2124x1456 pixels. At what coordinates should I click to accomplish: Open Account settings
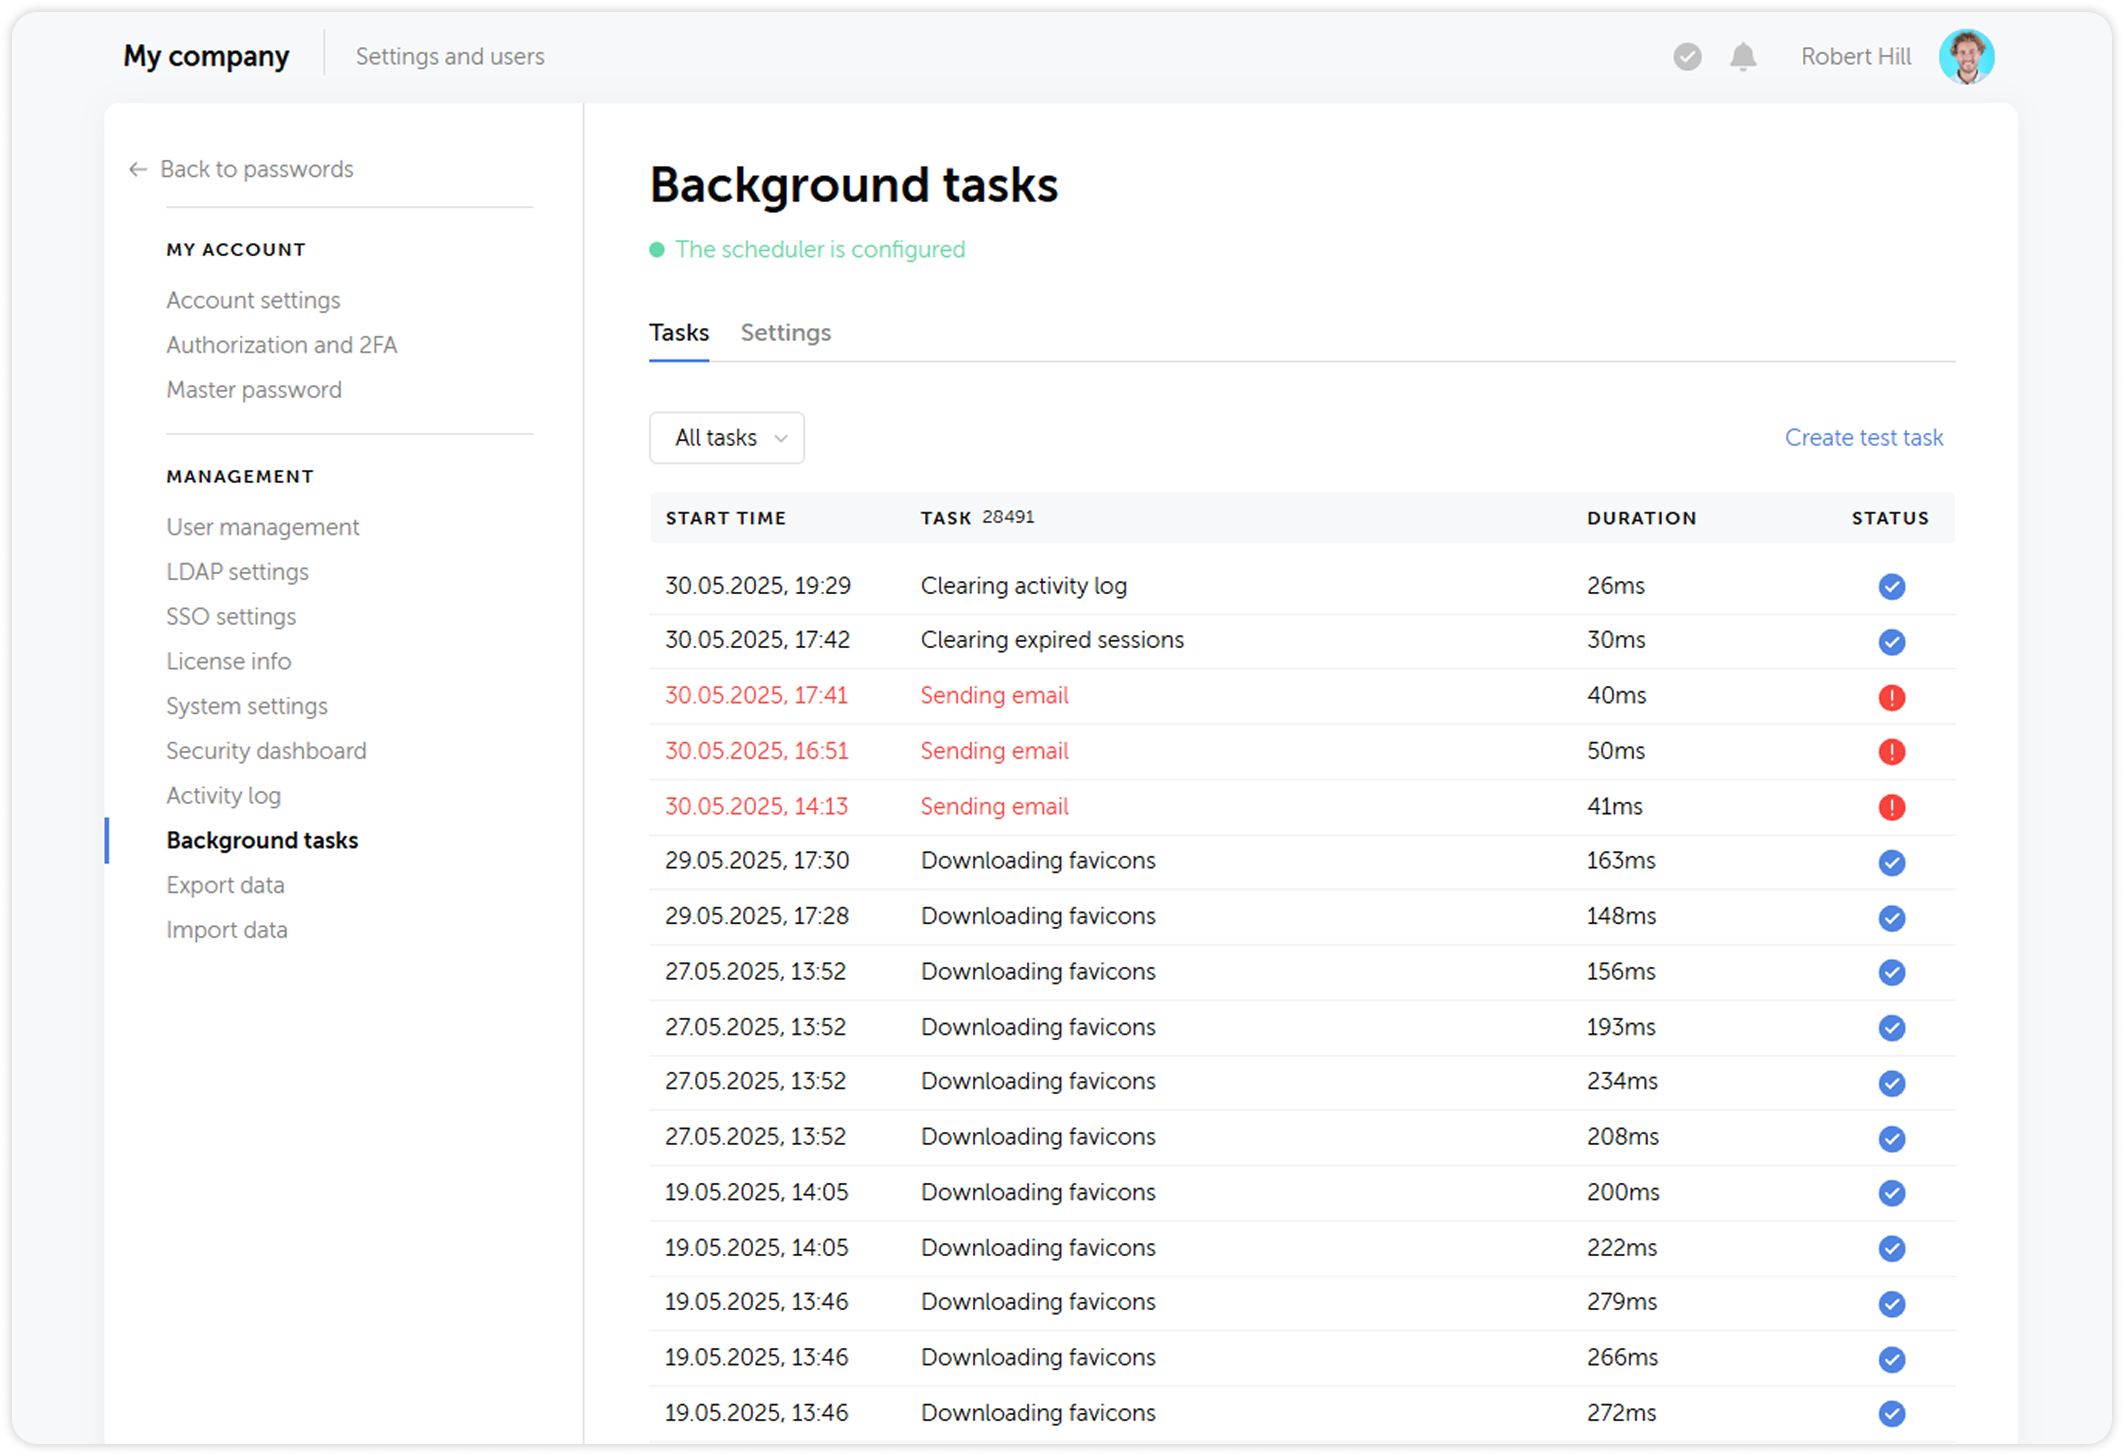click(253, 300)
